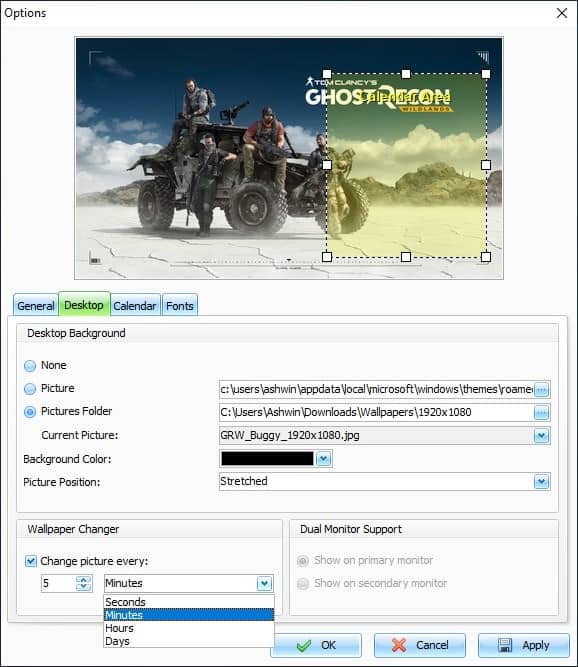This screenshot has height=667, width=578.
Task: Select Show on primary monitor
Action: coord(303,561)
